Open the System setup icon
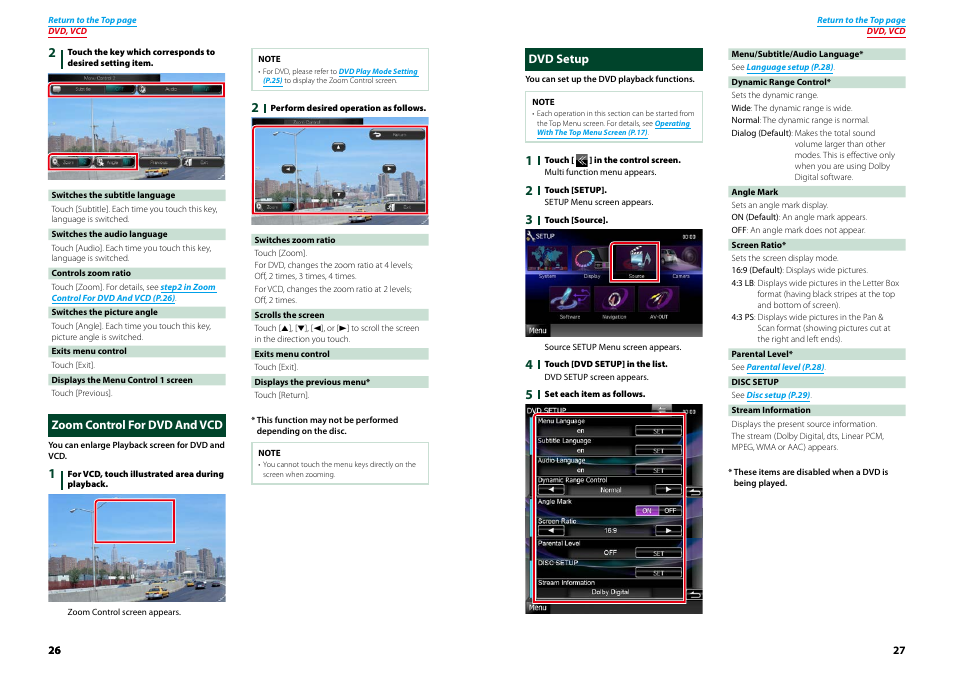Viewport: 954px width, 677px height. point(547,260)
